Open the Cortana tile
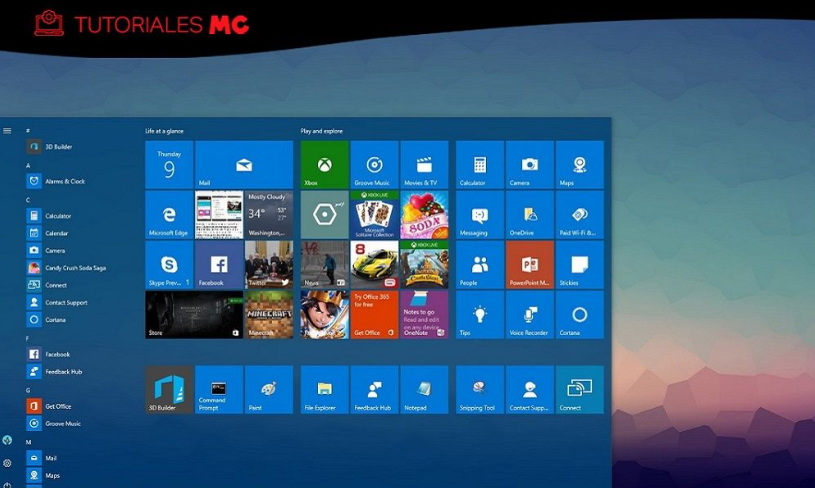The image size is (815, 488). tap(580, 314)
